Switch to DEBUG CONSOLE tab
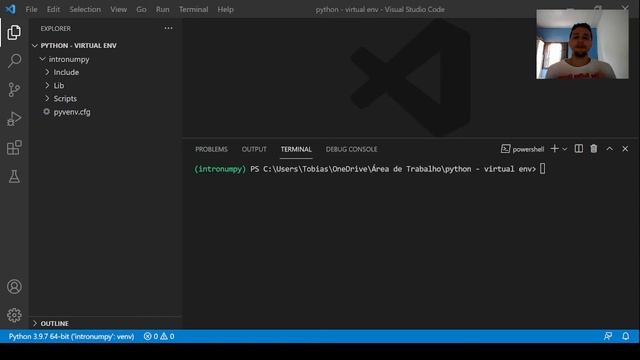This screenshot has width=640, height=360. coord(351,149)
